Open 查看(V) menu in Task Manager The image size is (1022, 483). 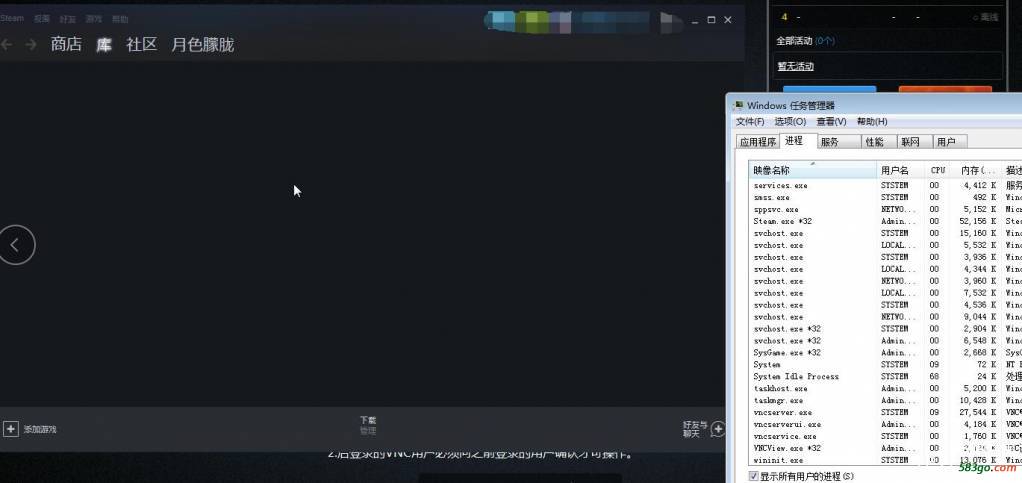coord(832,122)
